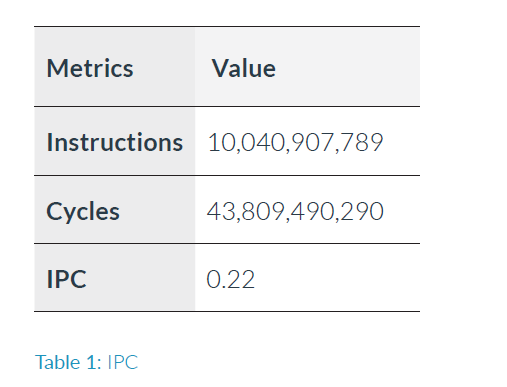Image resolution: width=507 pixels, height=387 pixels.
Task: Click the trailing "789" of the instructions count
Action: (362, 142)
